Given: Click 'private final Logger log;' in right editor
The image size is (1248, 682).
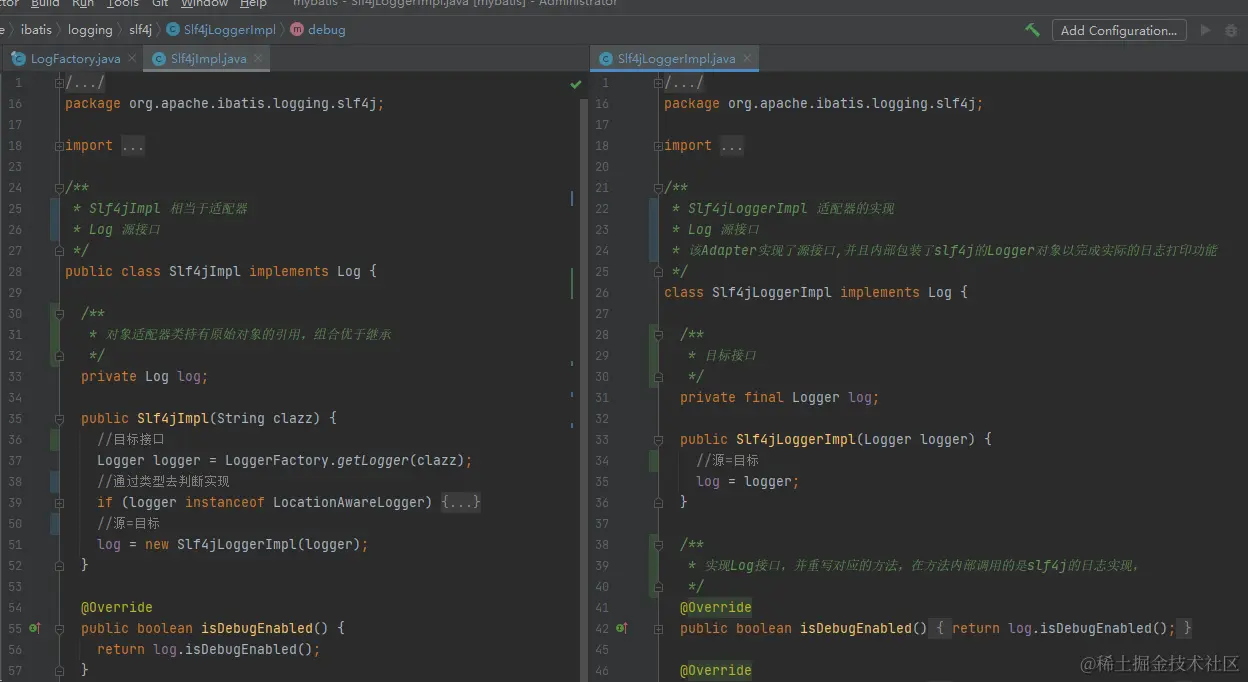Looking at the screenshot, I should pyautogui.click(x=780, y=397).
